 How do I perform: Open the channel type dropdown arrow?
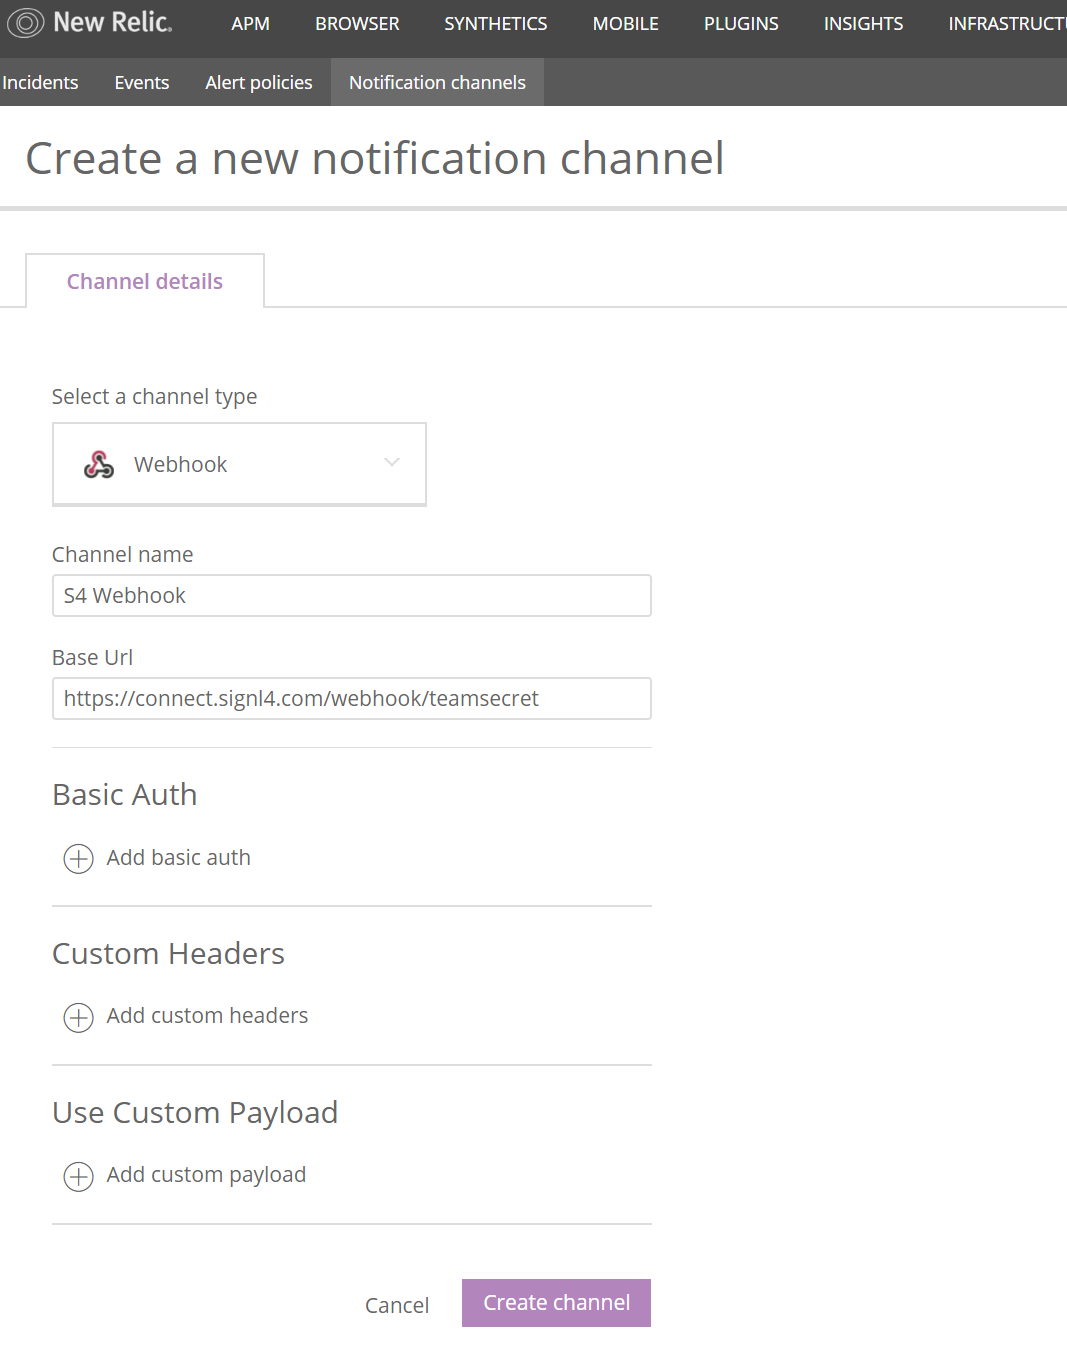pos(392,462)
